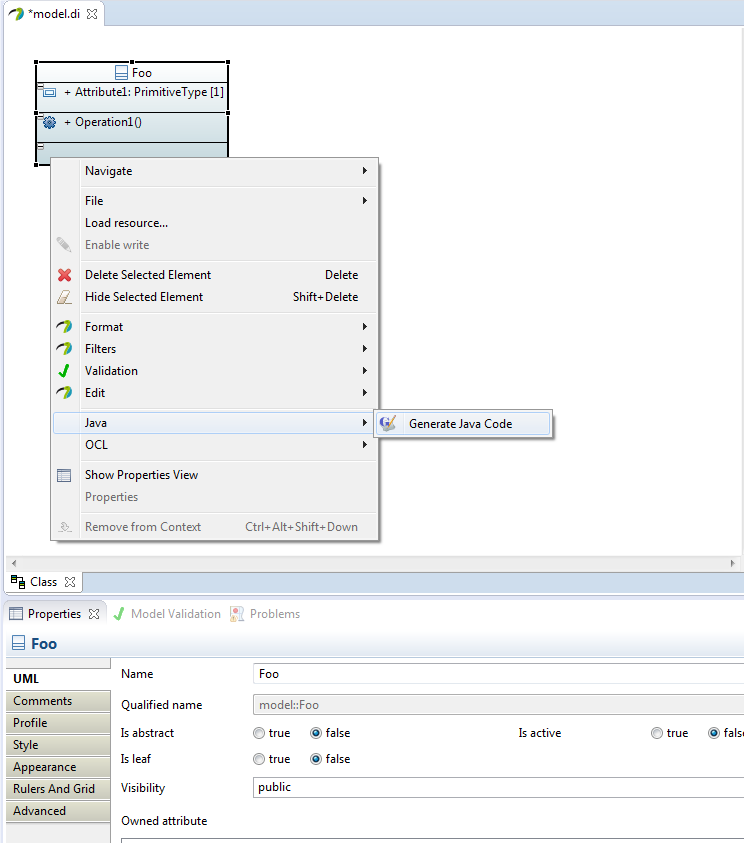Click the Problems view icon

[x=237, y=613]
